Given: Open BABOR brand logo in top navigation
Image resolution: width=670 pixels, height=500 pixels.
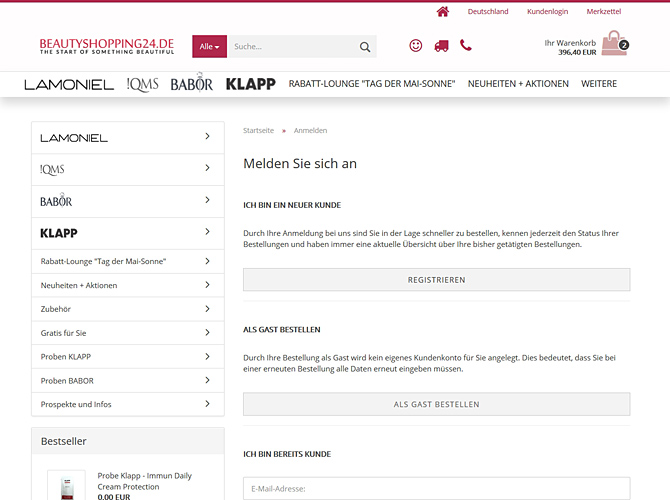Looking at the screenshot, I should (191, 83).
